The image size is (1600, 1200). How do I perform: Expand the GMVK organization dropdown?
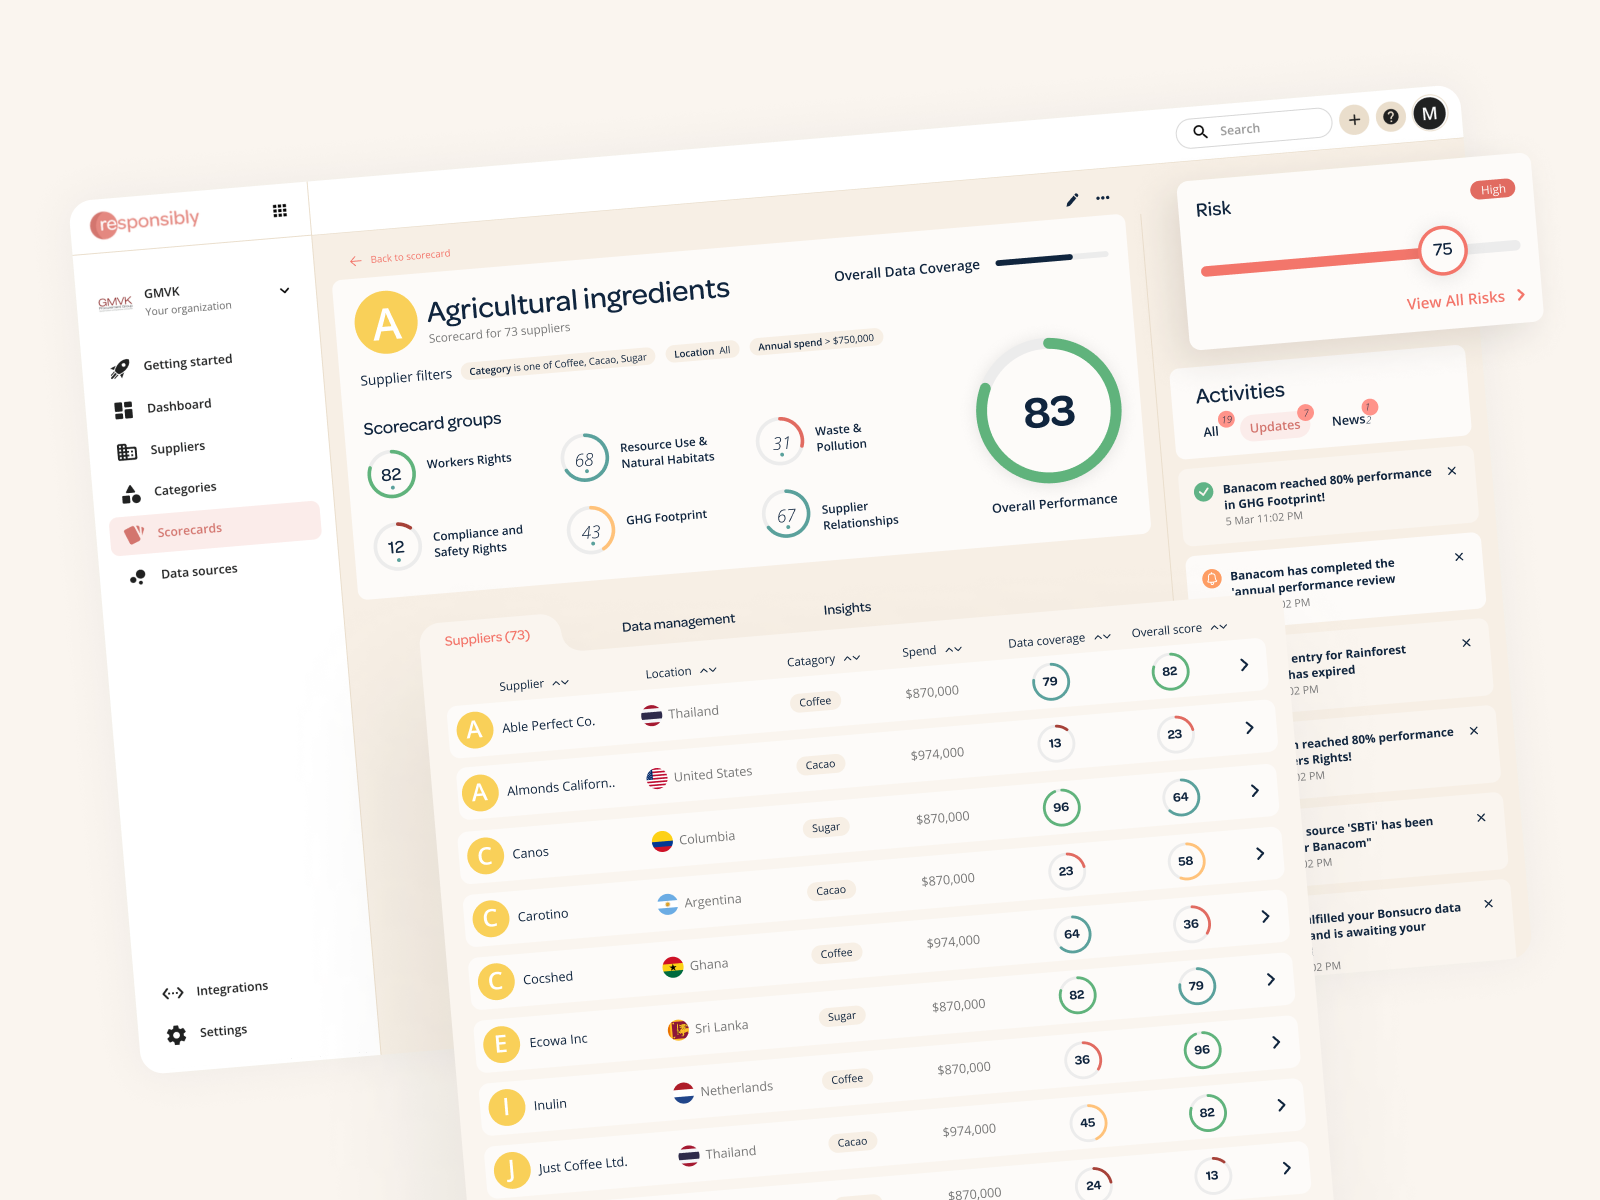285,291
